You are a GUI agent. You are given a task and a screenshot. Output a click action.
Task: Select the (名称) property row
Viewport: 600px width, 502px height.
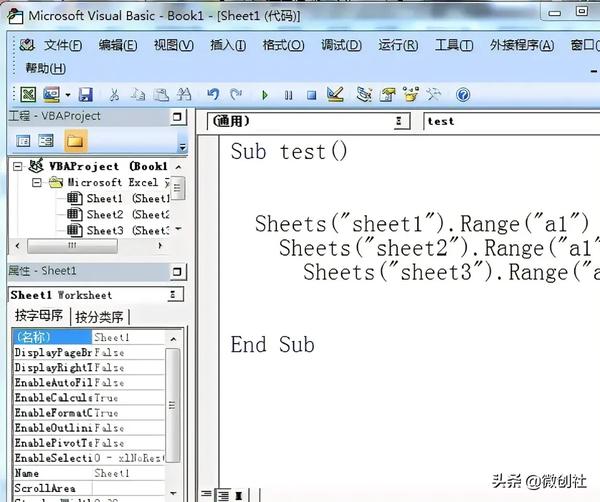(89, 337)
